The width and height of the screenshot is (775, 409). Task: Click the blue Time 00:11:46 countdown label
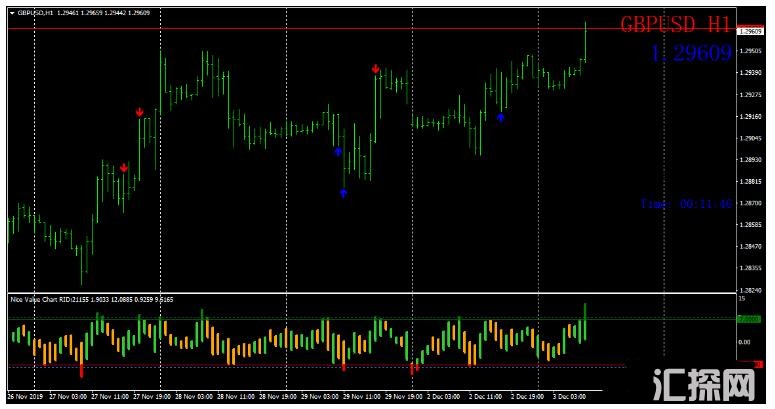click(686, 203)
